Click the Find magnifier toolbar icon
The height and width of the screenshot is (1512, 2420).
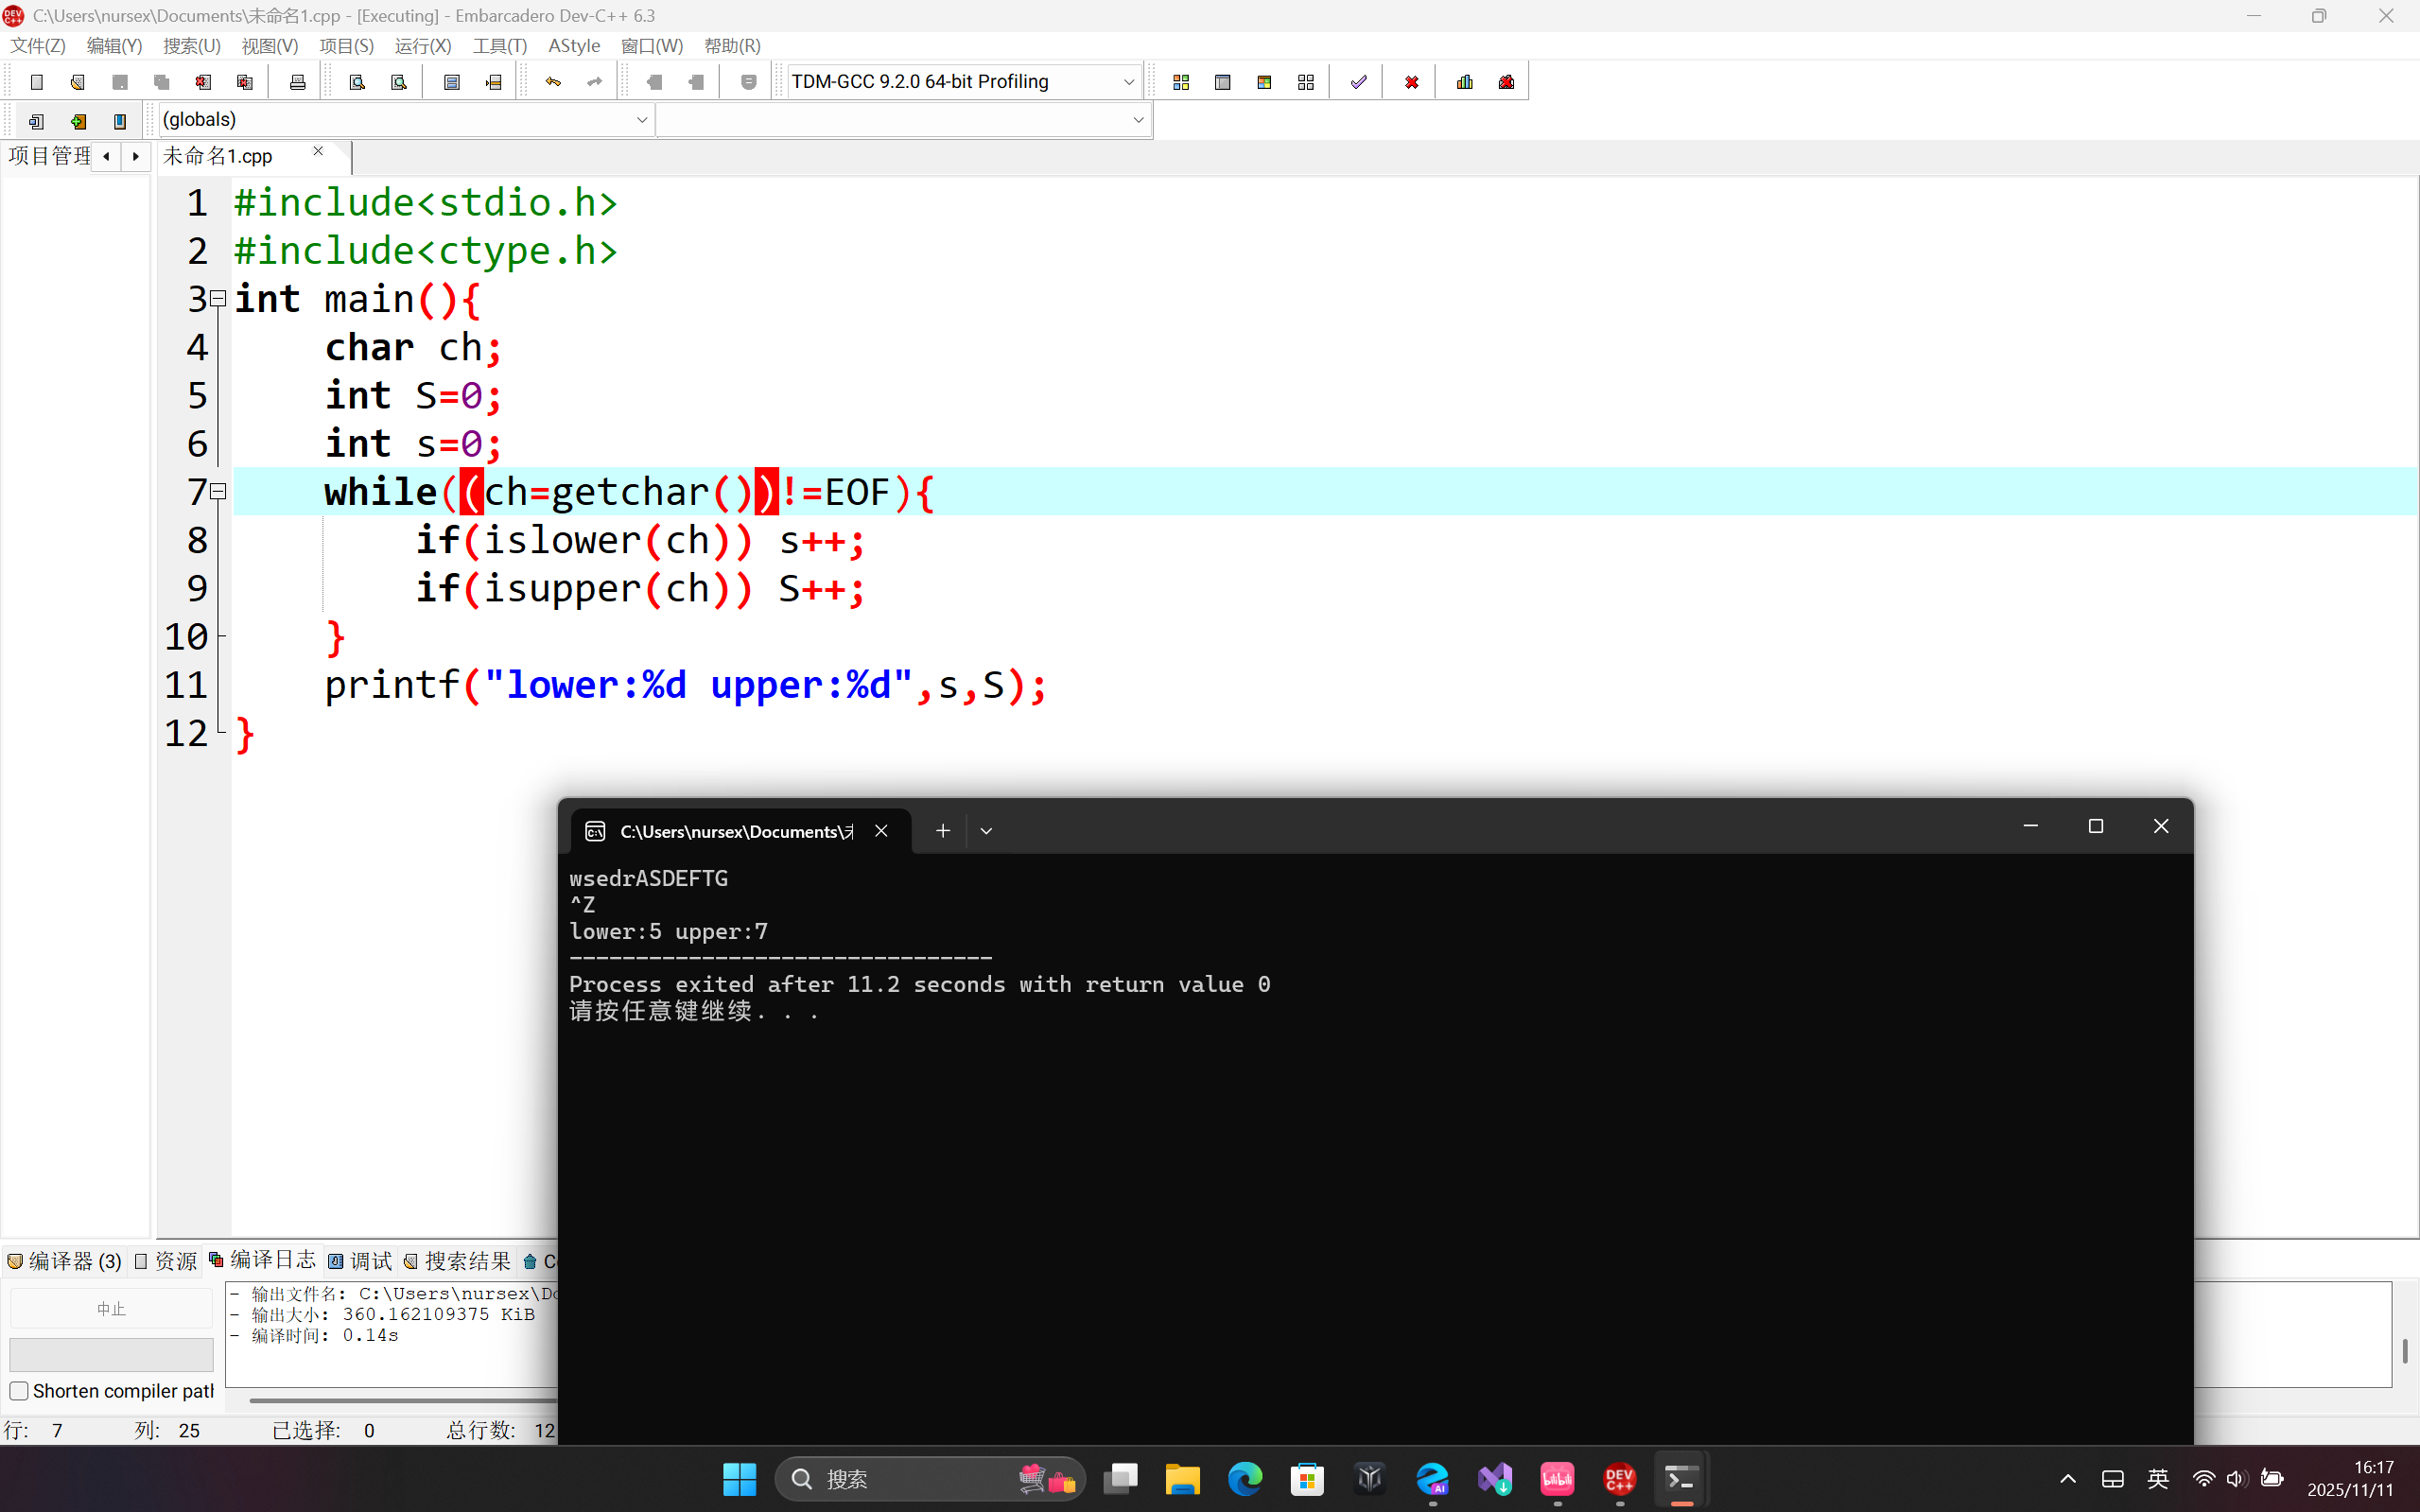coord(357,82)
